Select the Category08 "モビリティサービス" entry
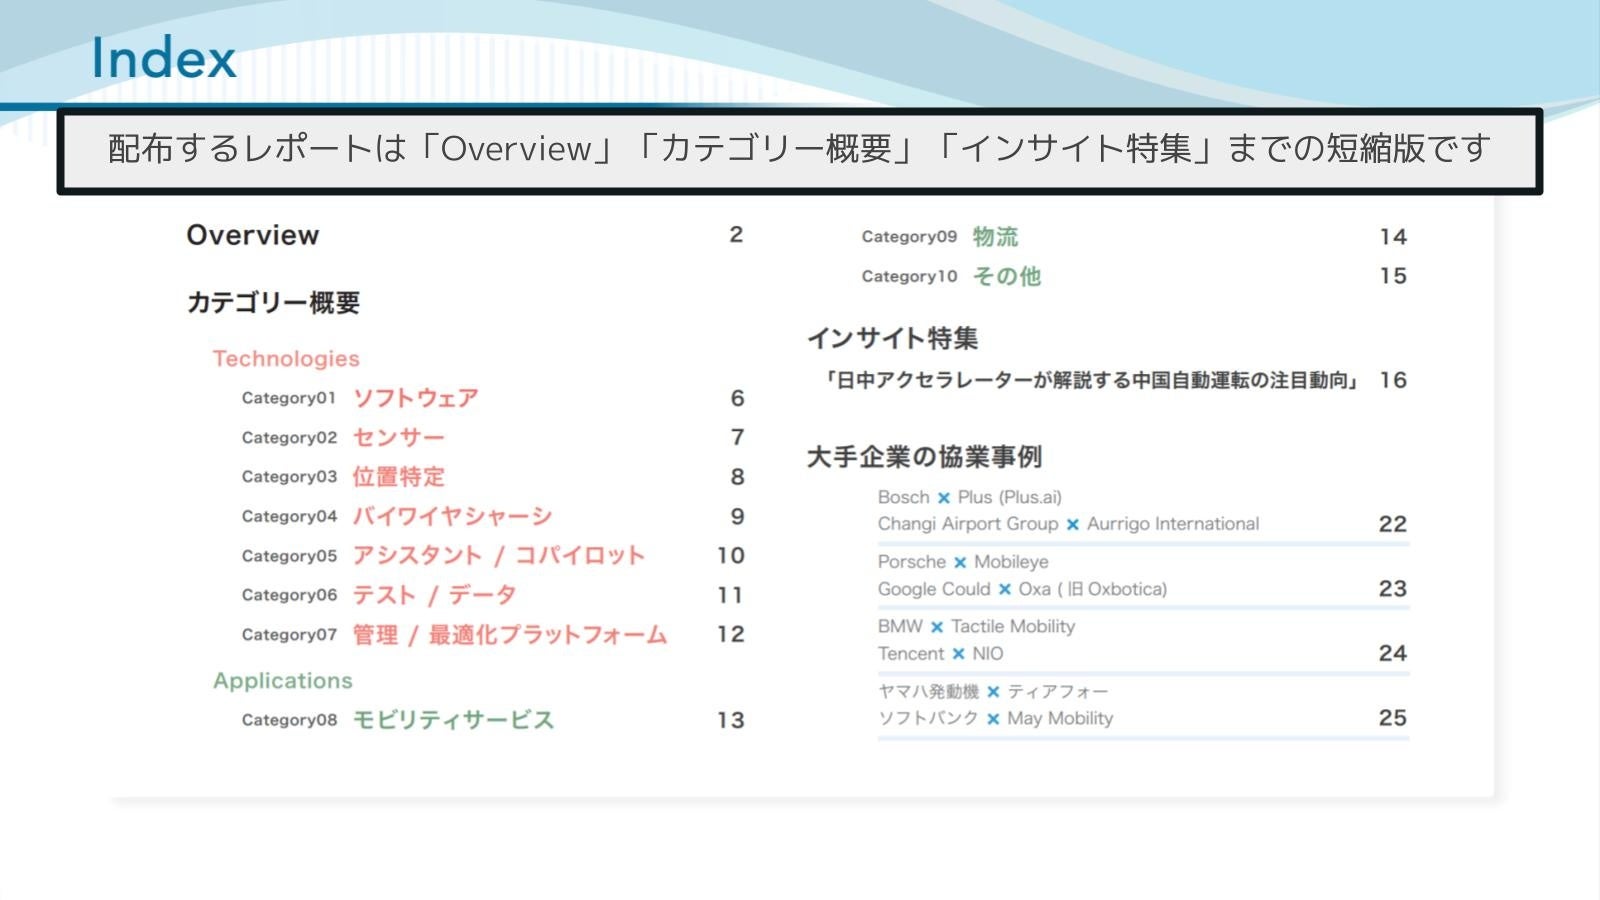This screenshot has height=900, width=1600. coord(453,720)
